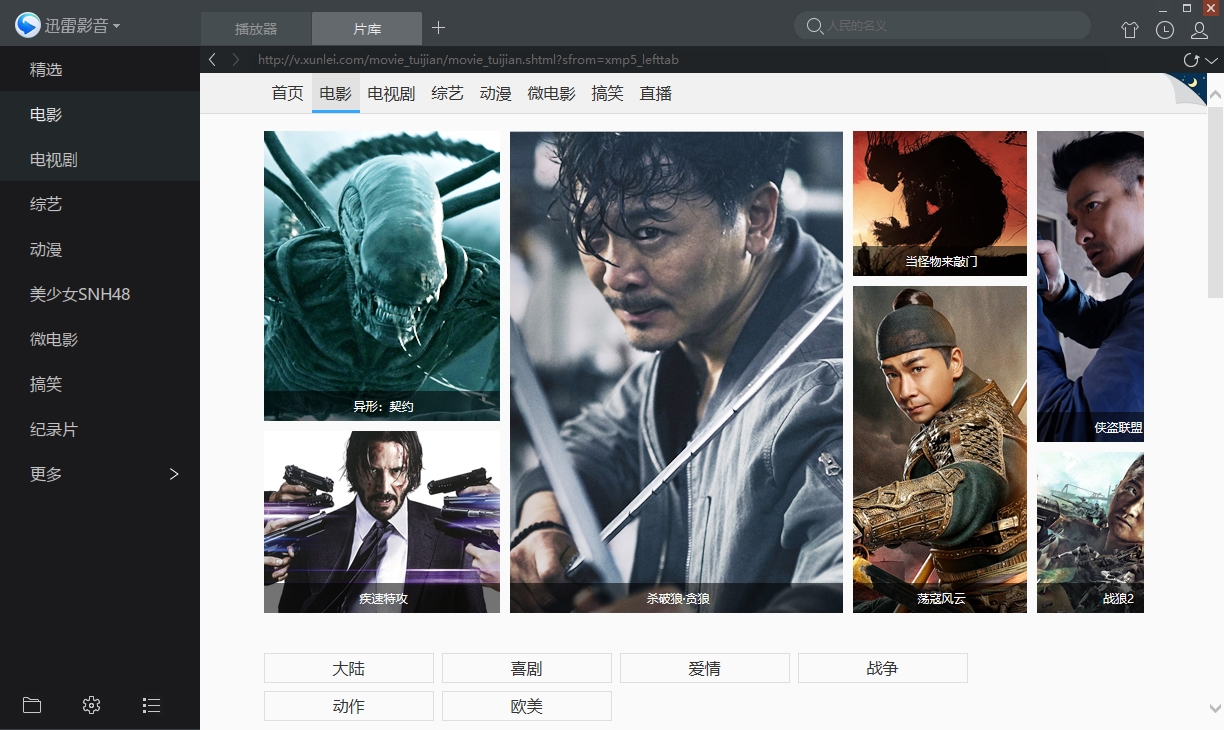This screenshot has width=1224, height=730.
Task: Click the scrollbar down arrow
Action: (x=1215, y=708)
